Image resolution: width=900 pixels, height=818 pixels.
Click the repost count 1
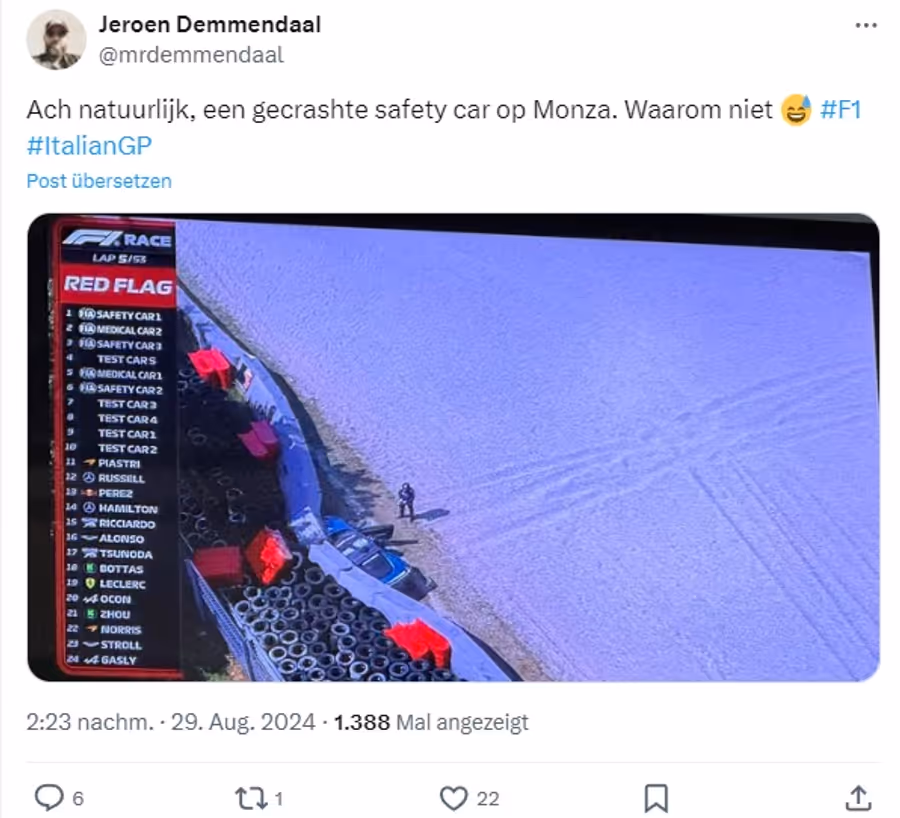(278, 798)
